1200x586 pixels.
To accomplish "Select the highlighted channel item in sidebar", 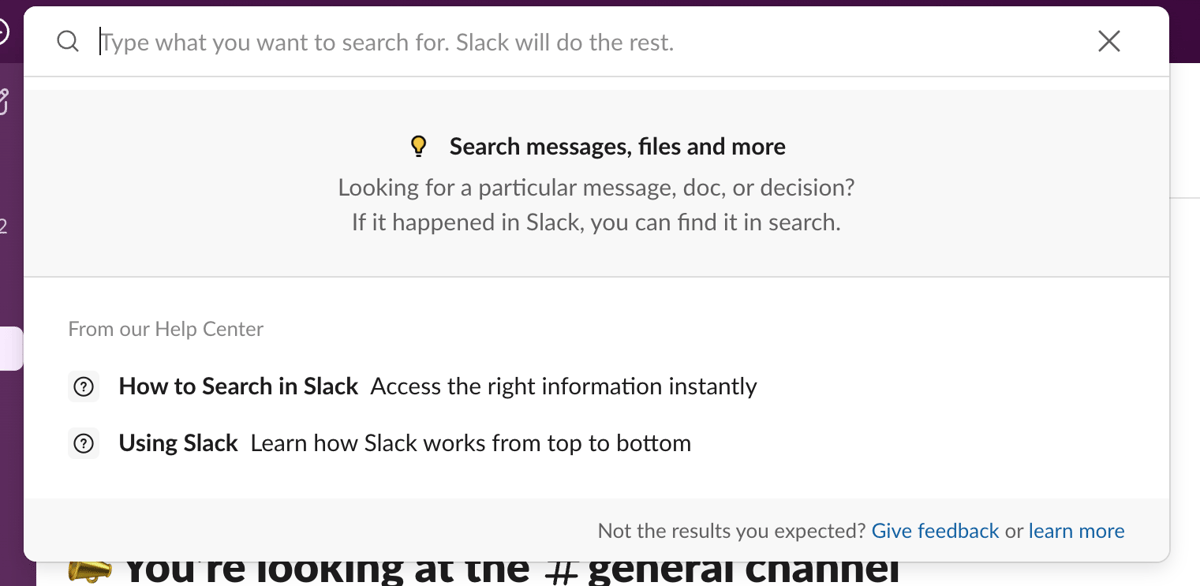I will (x=8, y=348).
